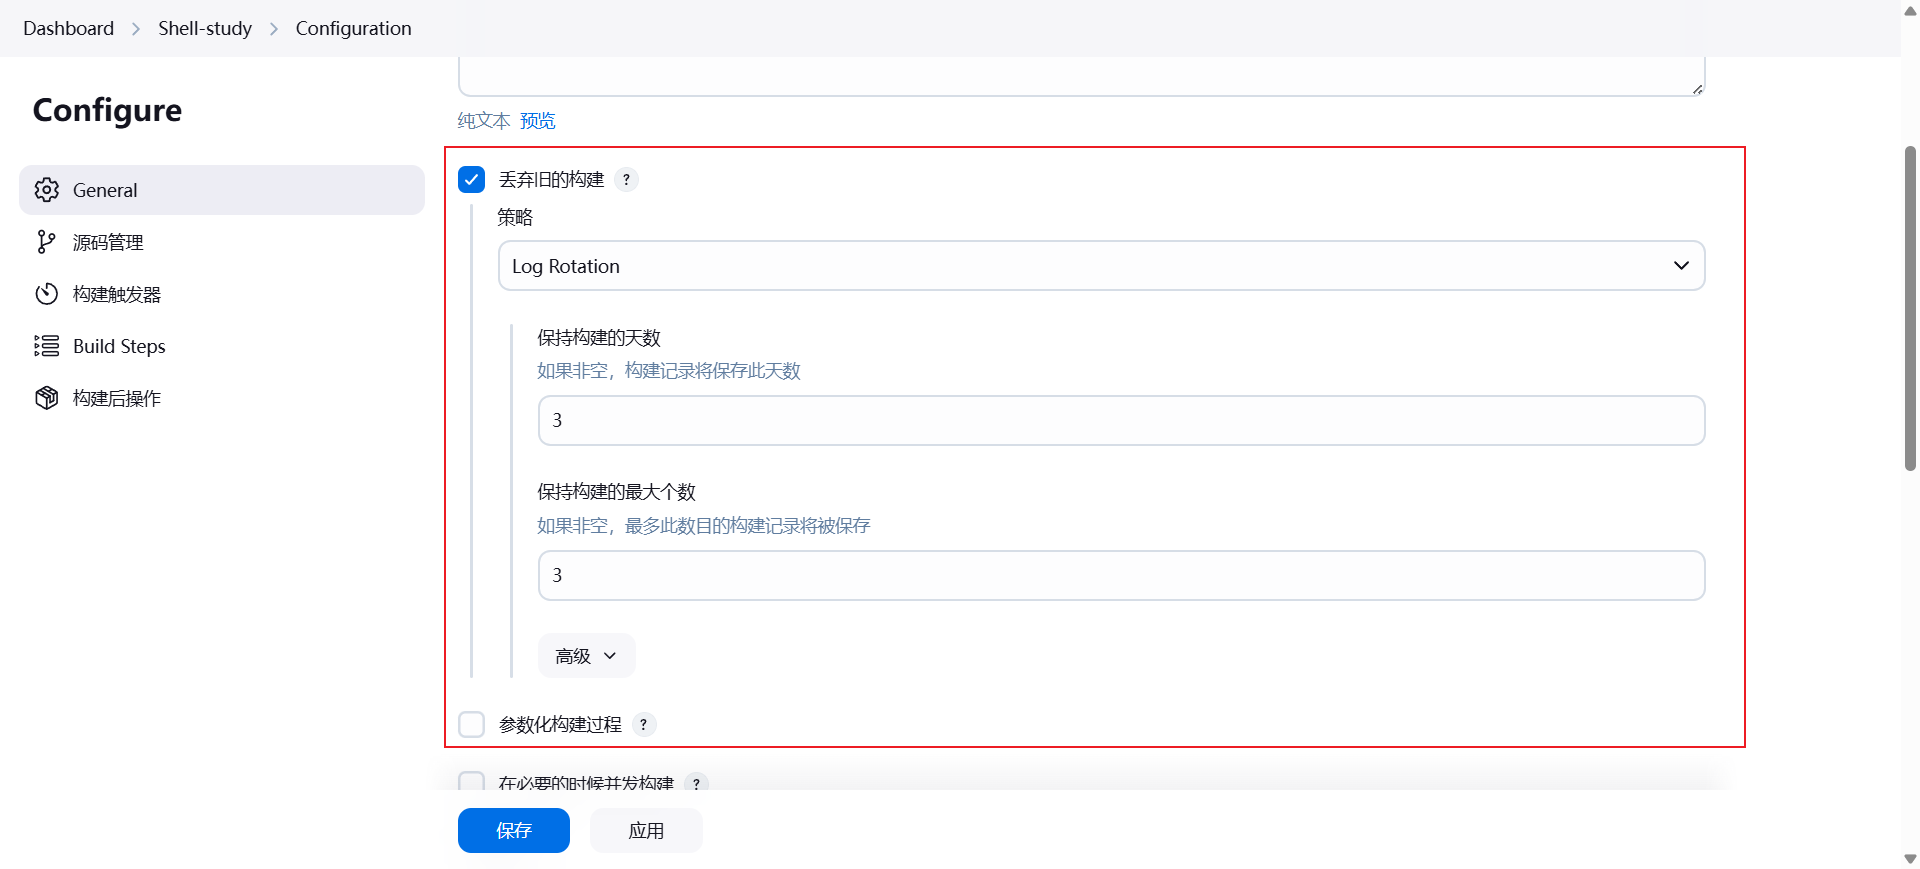Click the hint 如果非空，最多此数目的构建记录将被保存
The width and height of the screenshot is (1920, 869).
704,526
